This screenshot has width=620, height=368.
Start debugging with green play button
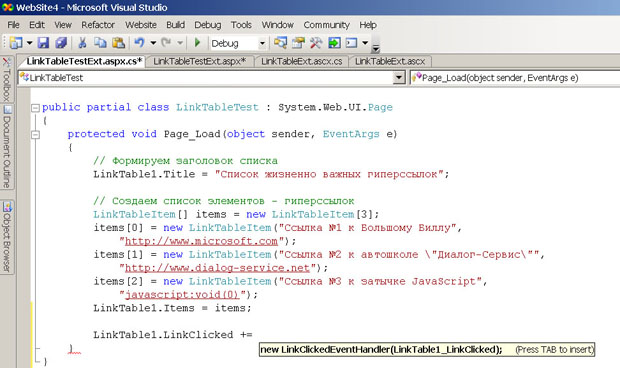click(198, 43)
